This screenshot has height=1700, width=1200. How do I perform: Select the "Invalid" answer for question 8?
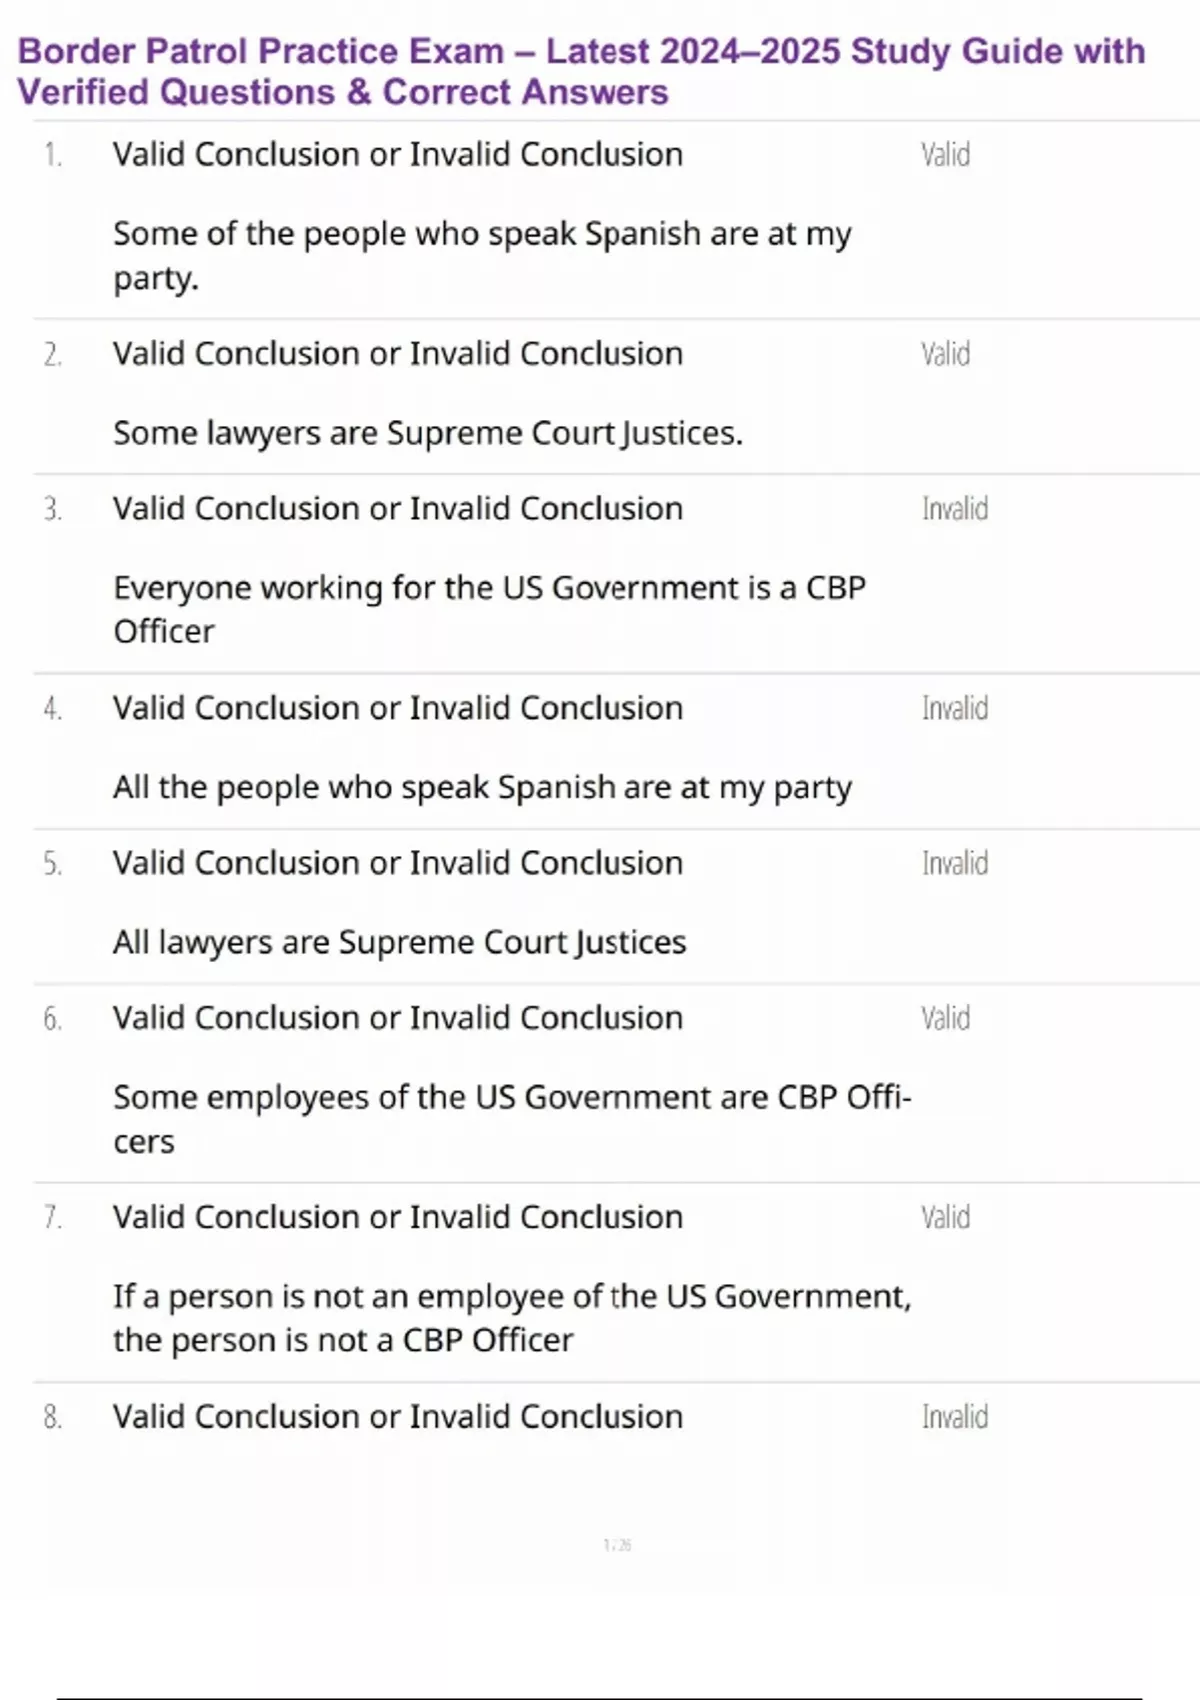coord(954,1417)
